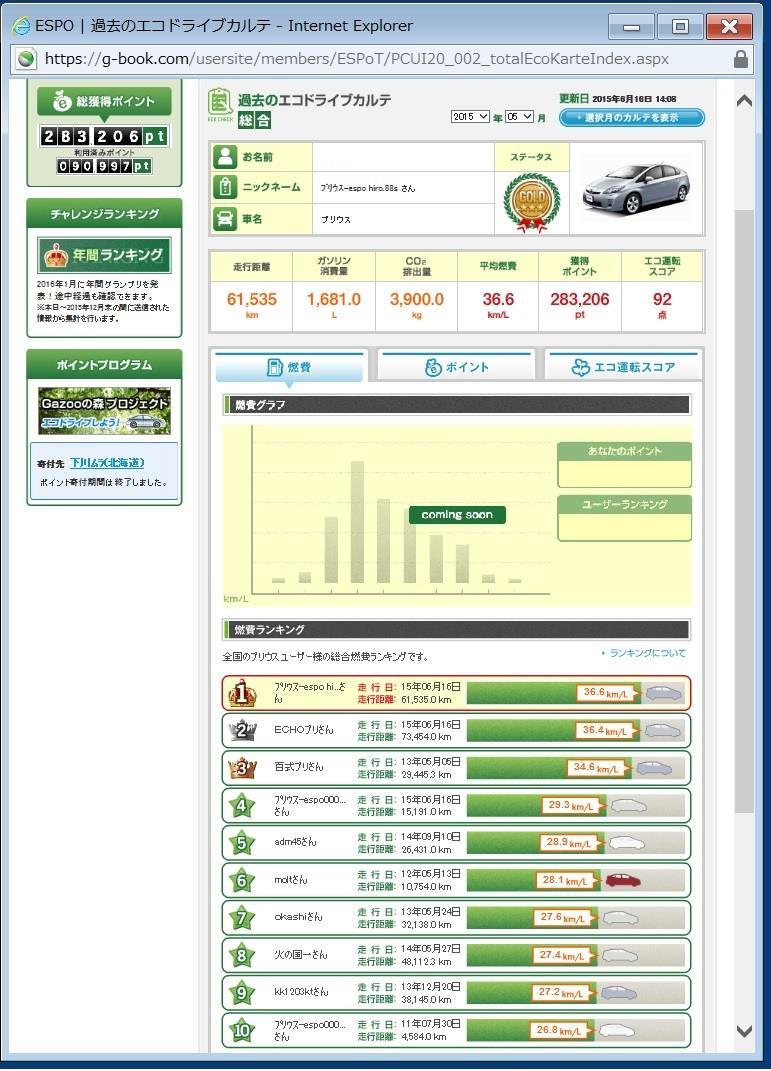The image size is (771, 1071).
Task: Minimize the Internet Explorer window
Action: (631, 27)
